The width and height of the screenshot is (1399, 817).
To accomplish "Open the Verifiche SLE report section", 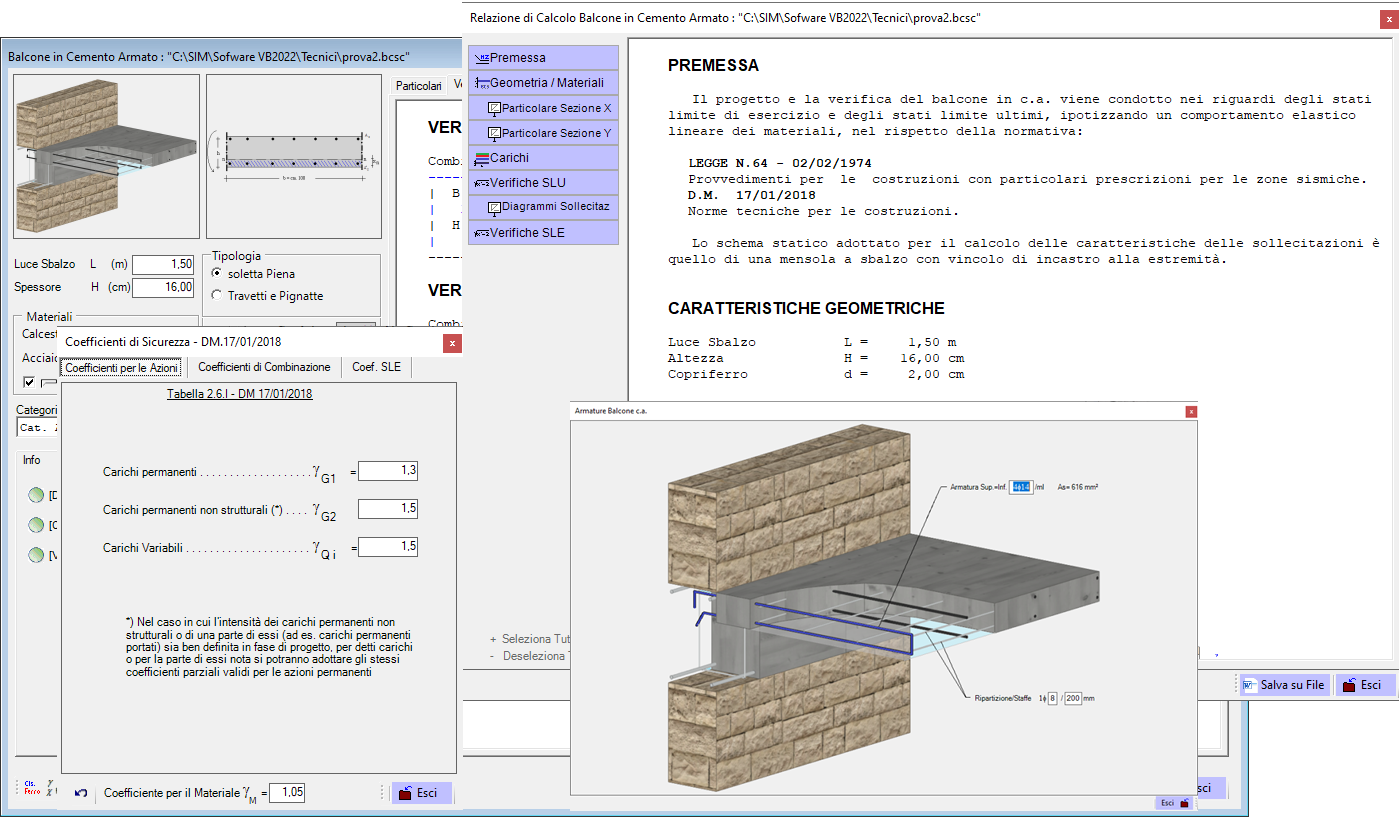I will (543, 232).
